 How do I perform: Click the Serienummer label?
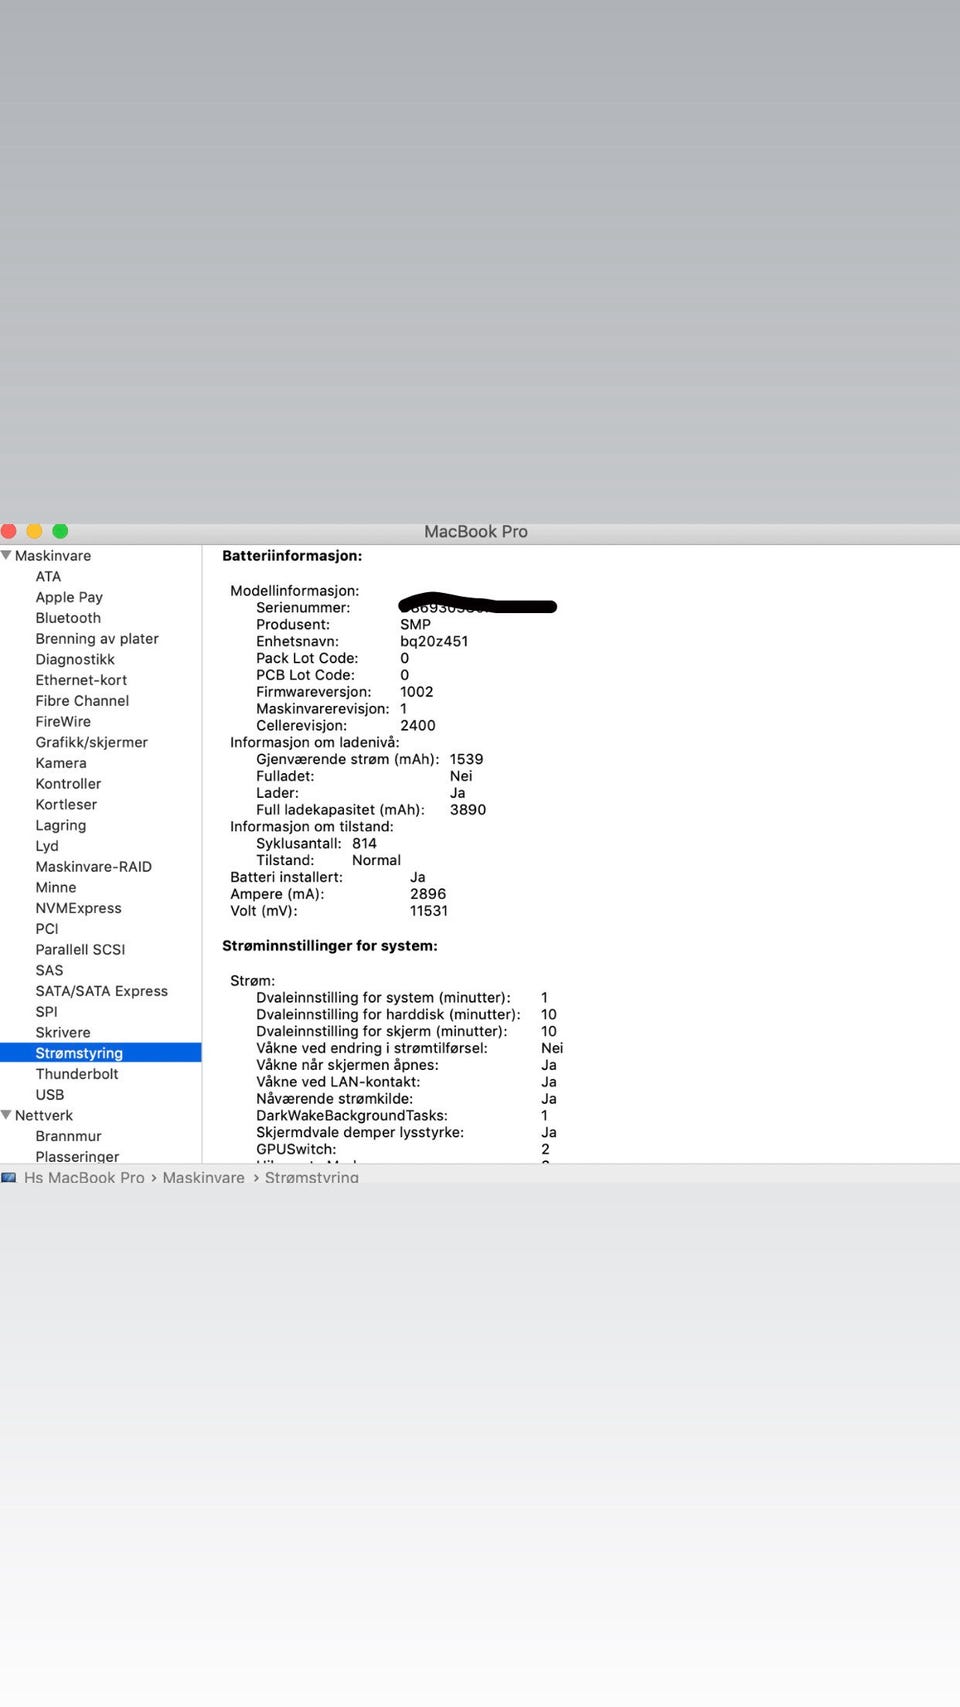(x=303, y=607)
